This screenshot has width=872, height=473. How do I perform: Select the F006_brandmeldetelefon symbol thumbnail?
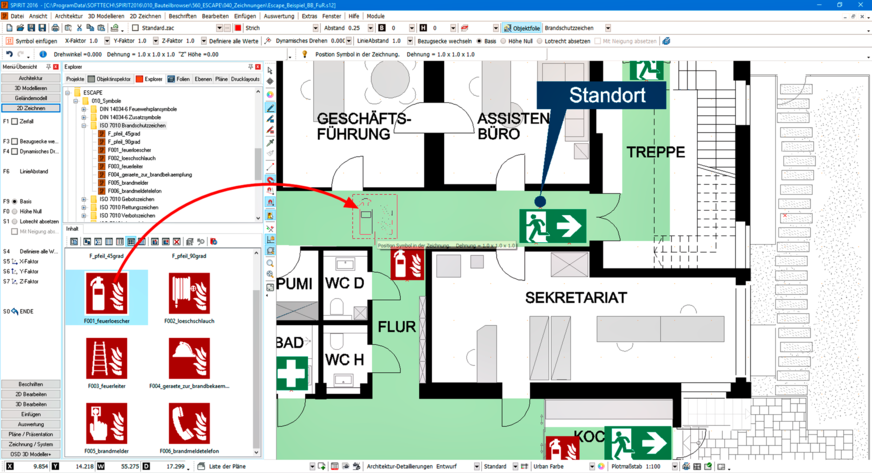click(189, 424)
